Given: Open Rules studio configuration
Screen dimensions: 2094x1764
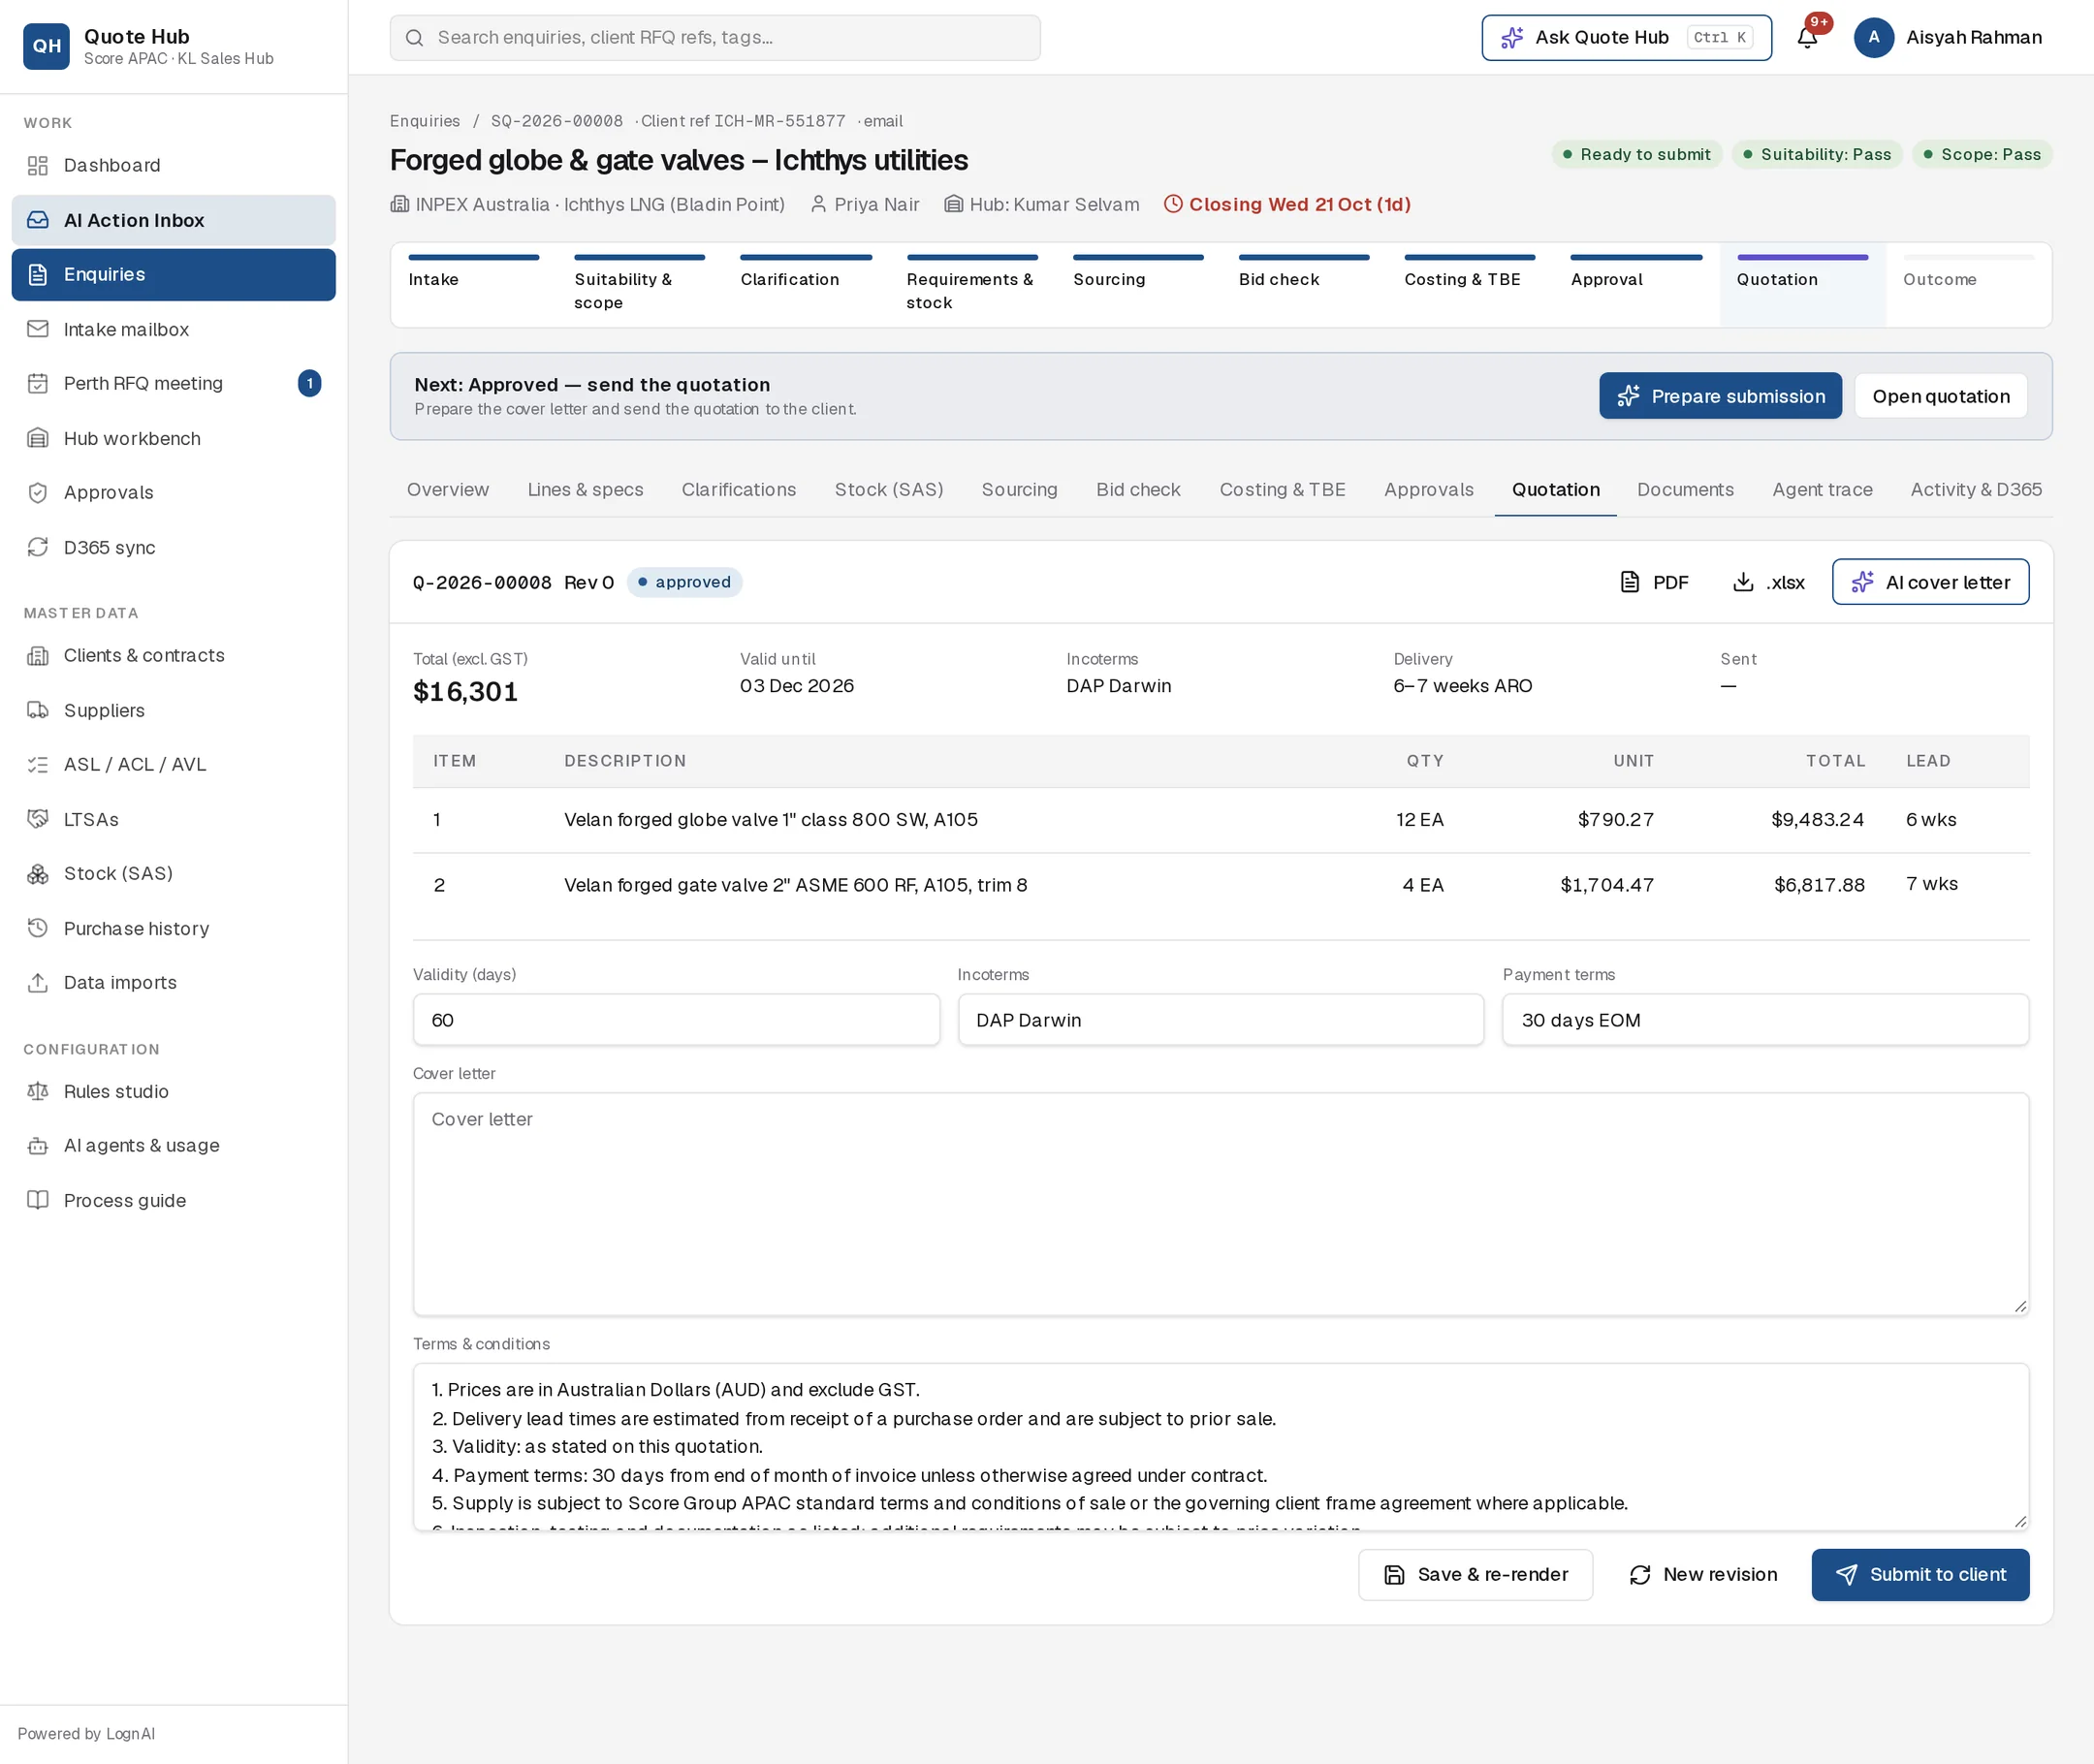Looking at the screenshot, I should point(173,1091).
